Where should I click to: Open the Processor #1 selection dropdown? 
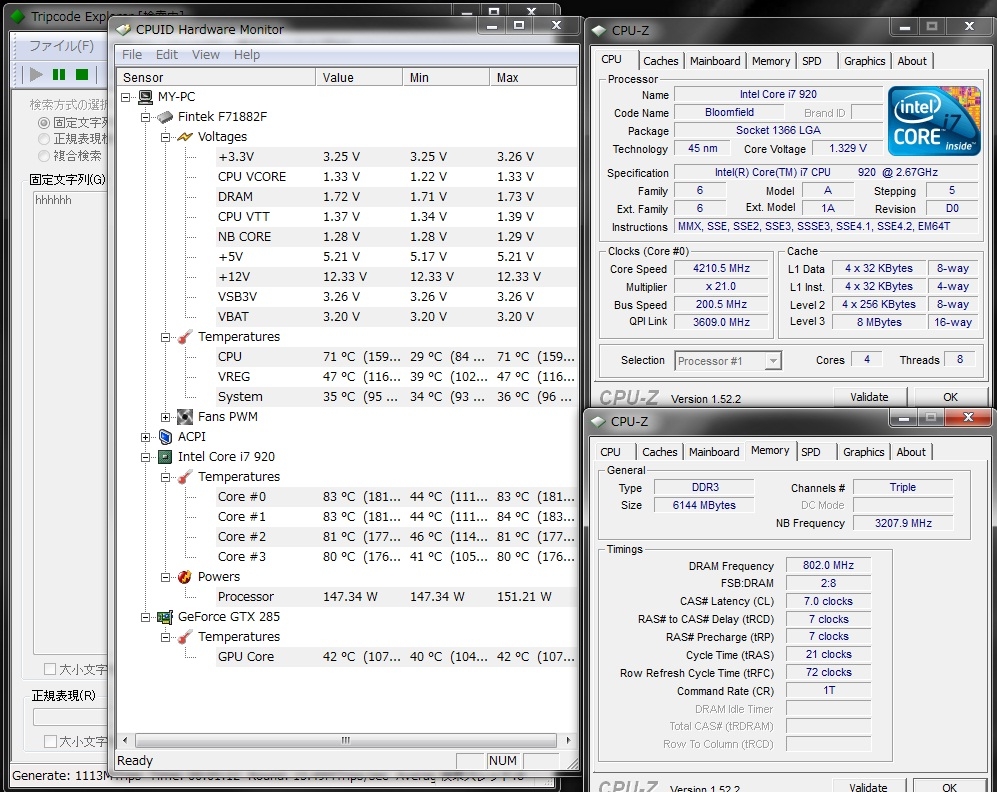tap(773, 361)
